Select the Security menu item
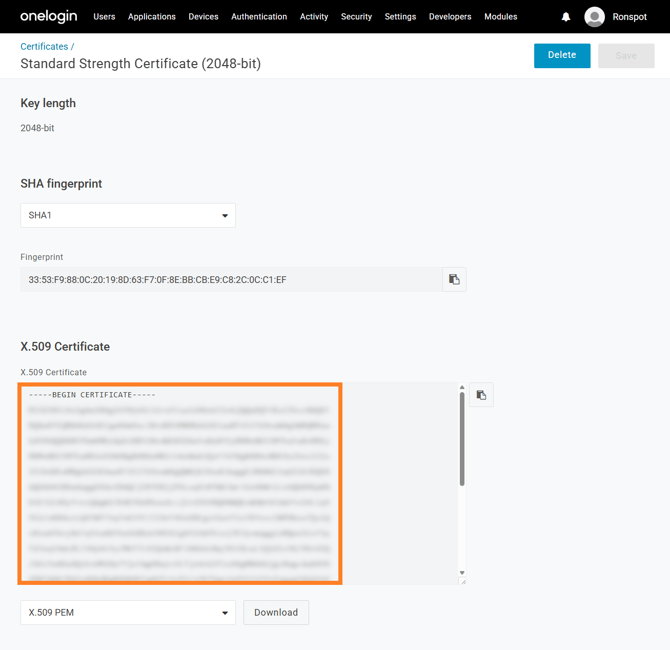 [356, 17]
